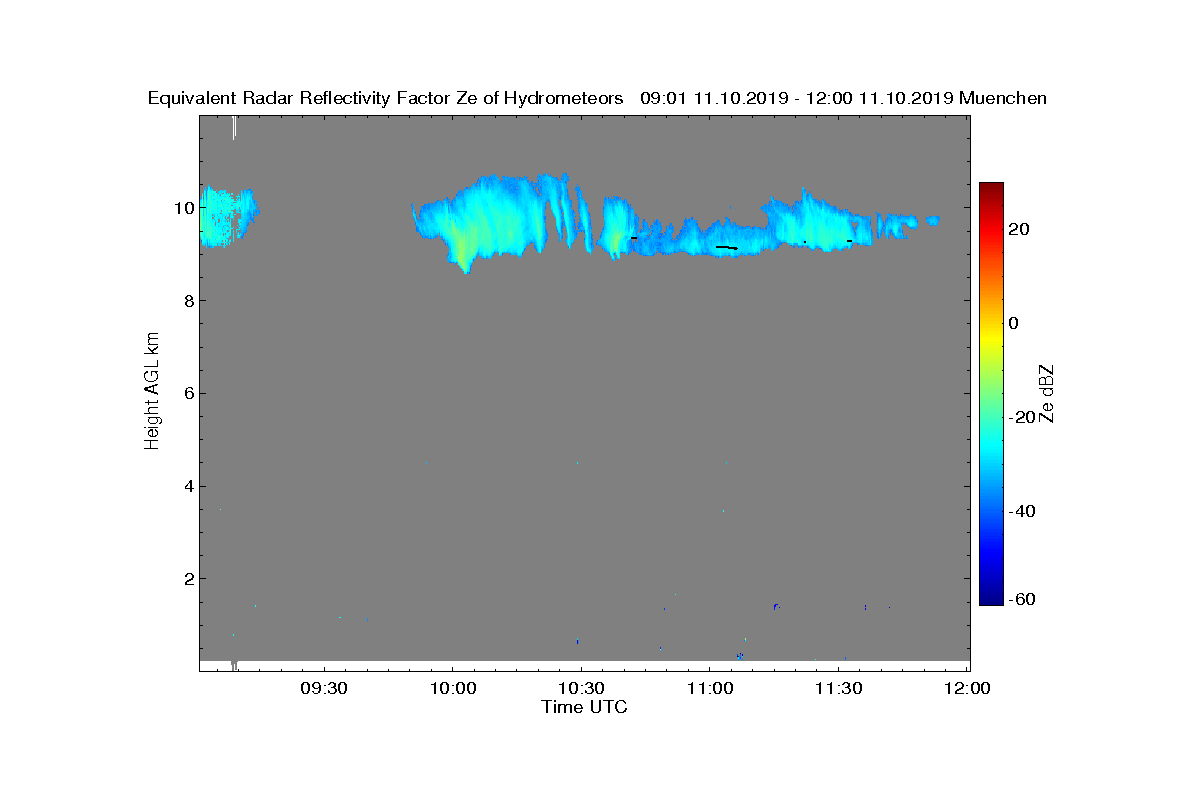Click the date range text '09:01 11.10.2019 - 12:00 11.10.2019'
This screenshot has width=1200, height=800.
tap(797, 98)
